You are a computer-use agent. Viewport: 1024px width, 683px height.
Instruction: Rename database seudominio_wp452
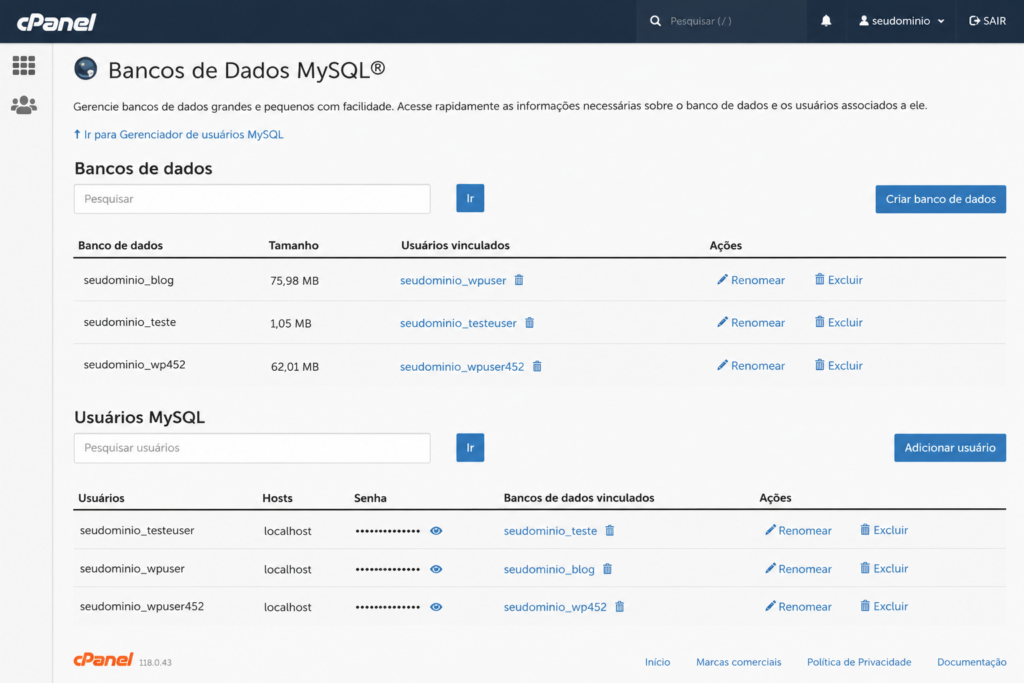click(x=751, y=366)
